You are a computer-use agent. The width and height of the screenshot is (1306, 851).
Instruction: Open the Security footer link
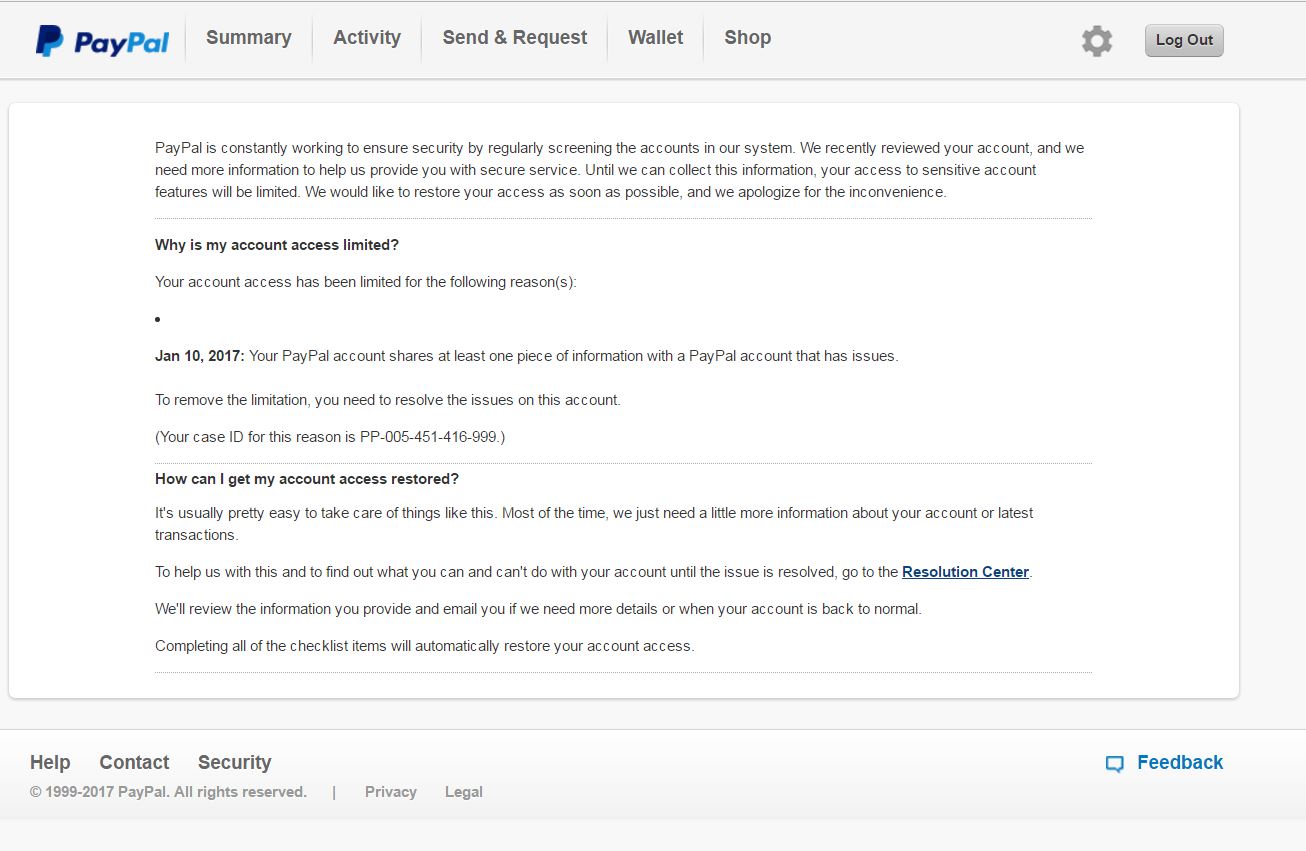pyautogui.click(x=235, y=762)
